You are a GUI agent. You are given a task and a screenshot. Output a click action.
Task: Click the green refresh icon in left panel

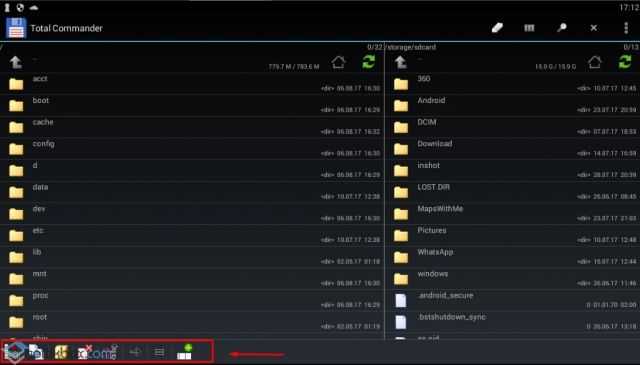pyautogui.click(x=369, y=62)
